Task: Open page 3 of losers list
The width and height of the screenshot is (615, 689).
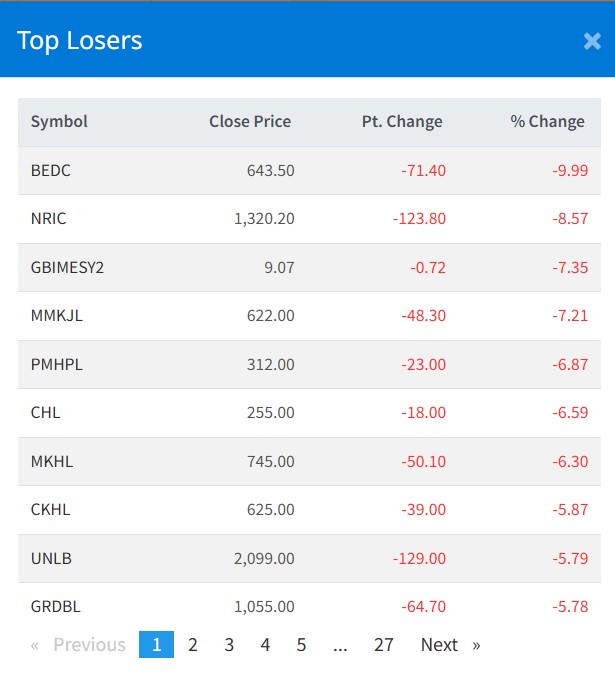Action: click(x=229, y=645)
